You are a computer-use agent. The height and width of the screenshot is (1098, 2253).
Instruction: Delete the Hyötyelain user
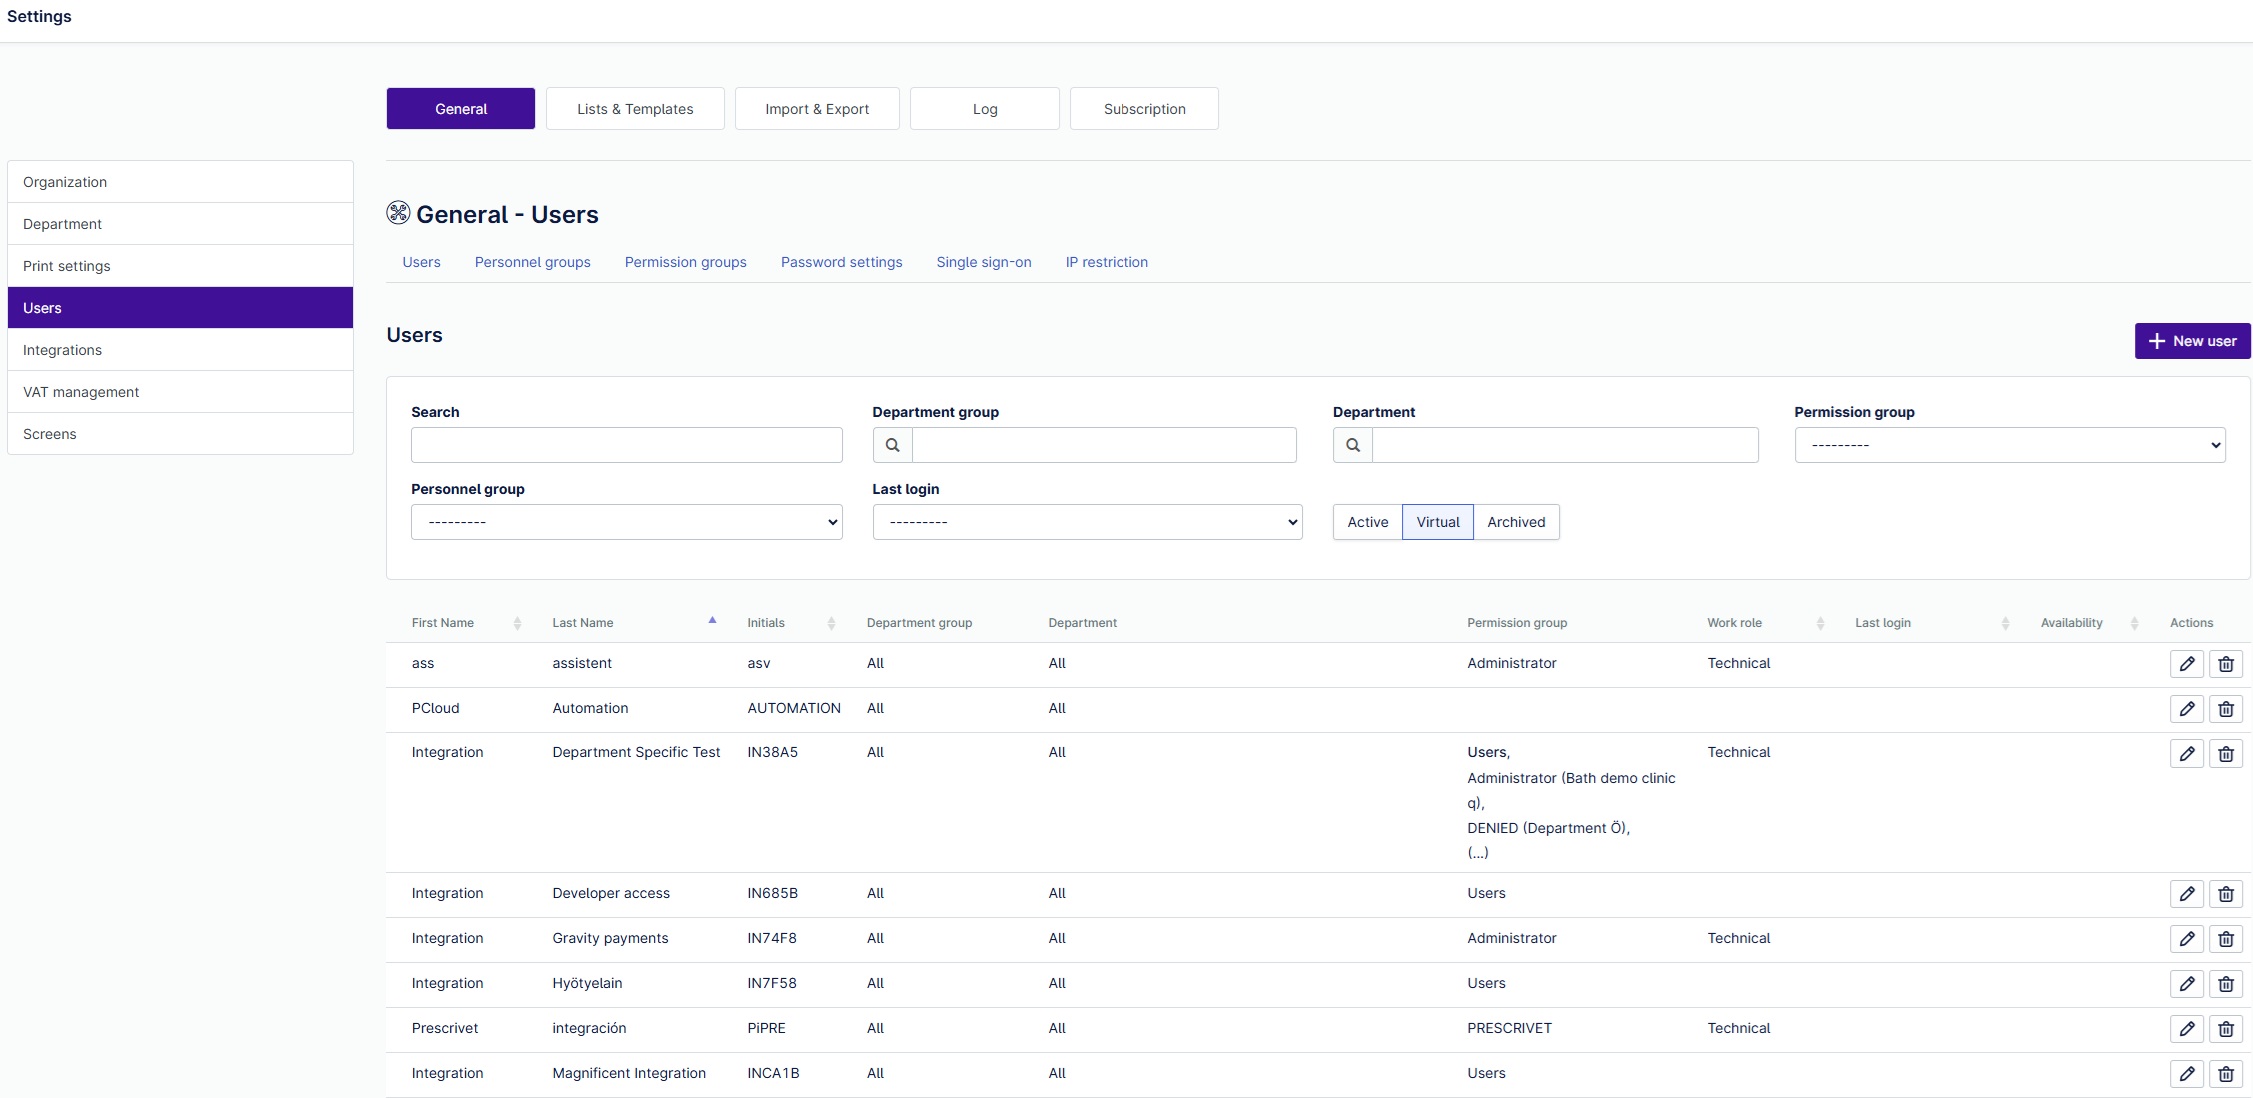(x=2226, y=984)
